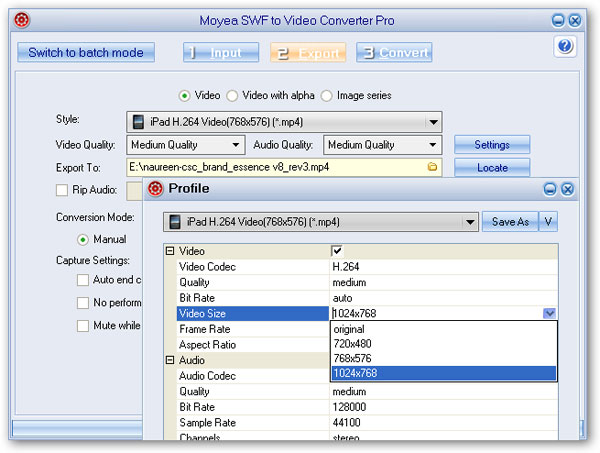Viewport: 600px width, 453px height.
Task: Select the Video Codec row
Action: [x=367, y=267]
